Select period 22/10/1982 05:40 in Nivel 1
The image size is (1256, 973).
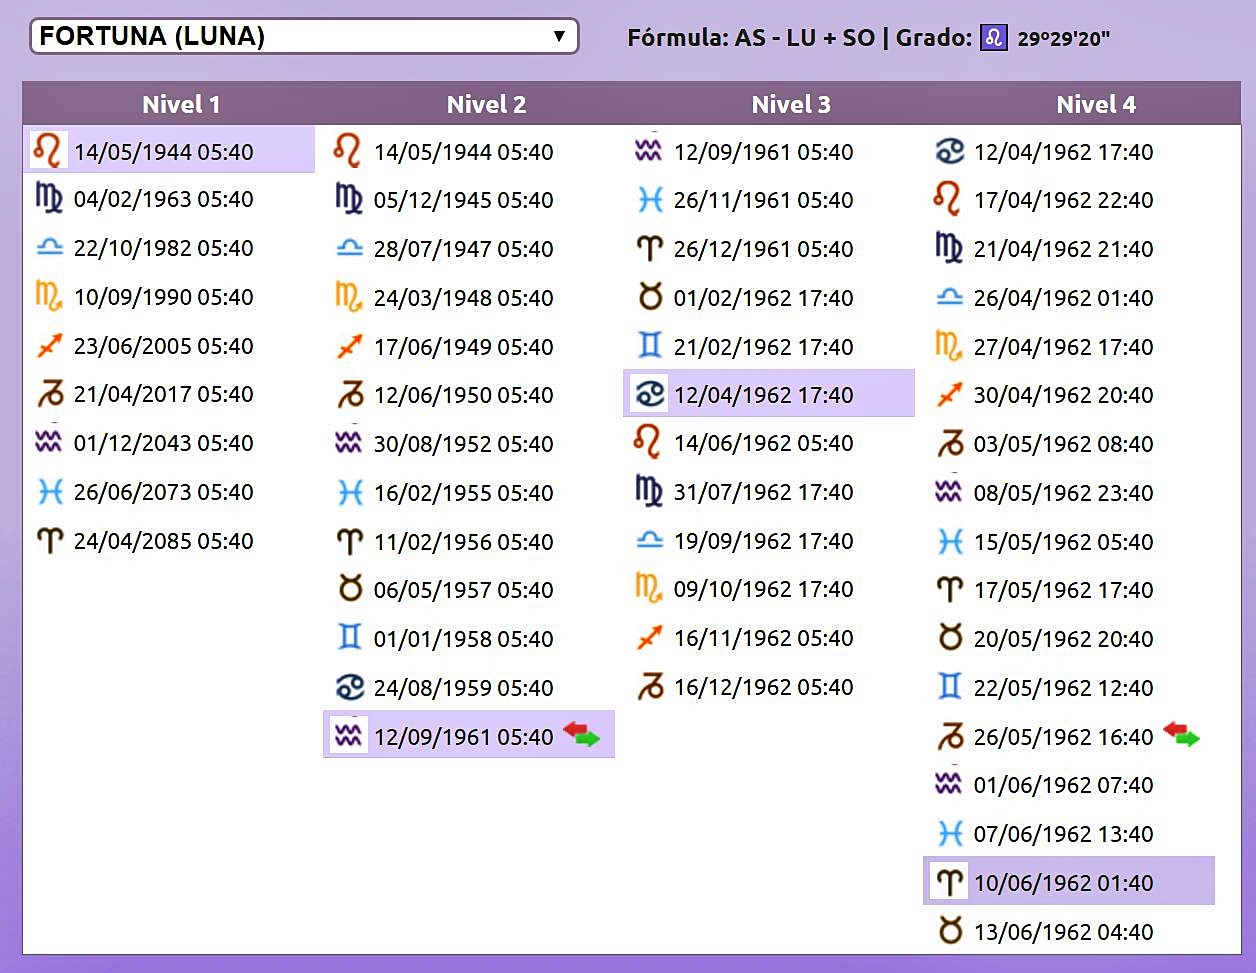(x=163, y=248)
